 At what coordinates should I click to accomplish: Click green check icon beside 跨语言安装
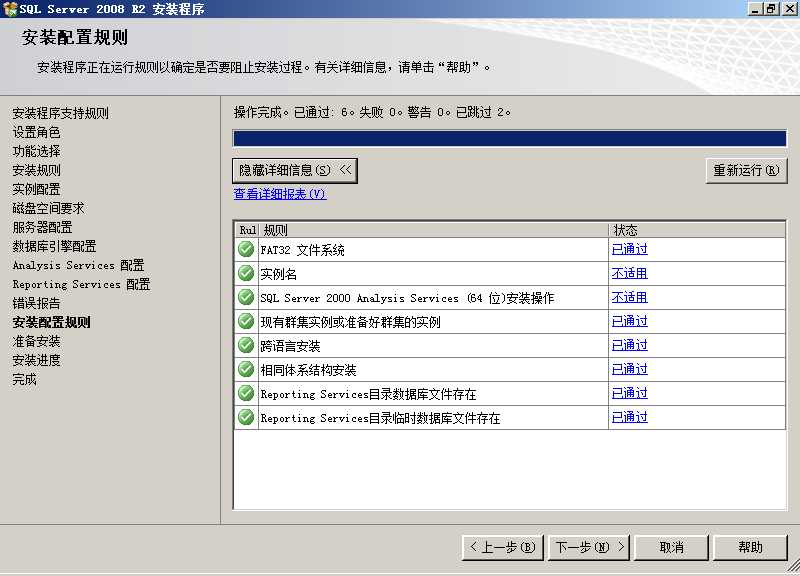tap(246, 345)
